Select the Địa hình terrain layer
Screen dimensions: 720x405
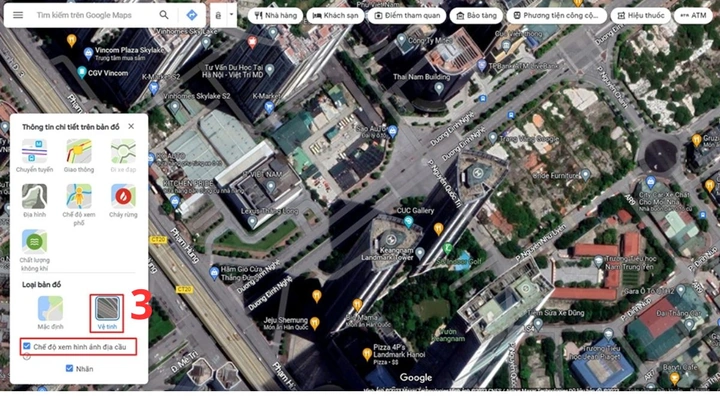(x=34, y=197)
